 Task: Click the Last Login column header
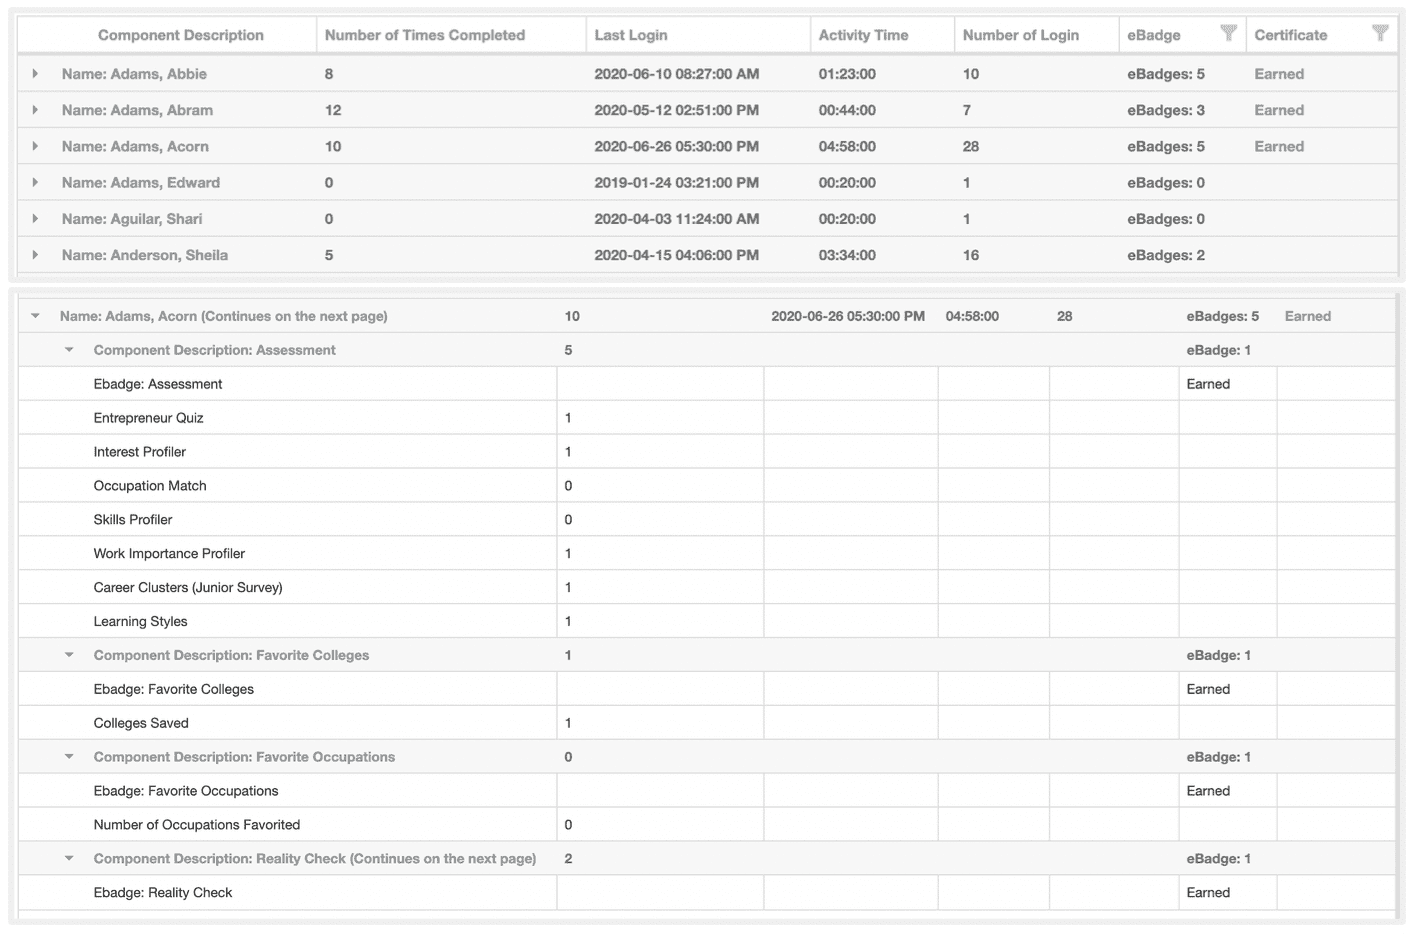[x=630, y=35]
